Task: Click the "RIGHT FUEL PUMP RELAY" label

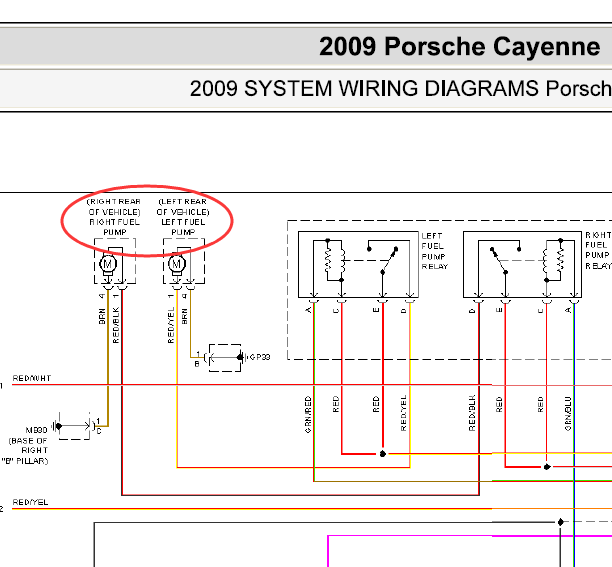Action: 598,251
